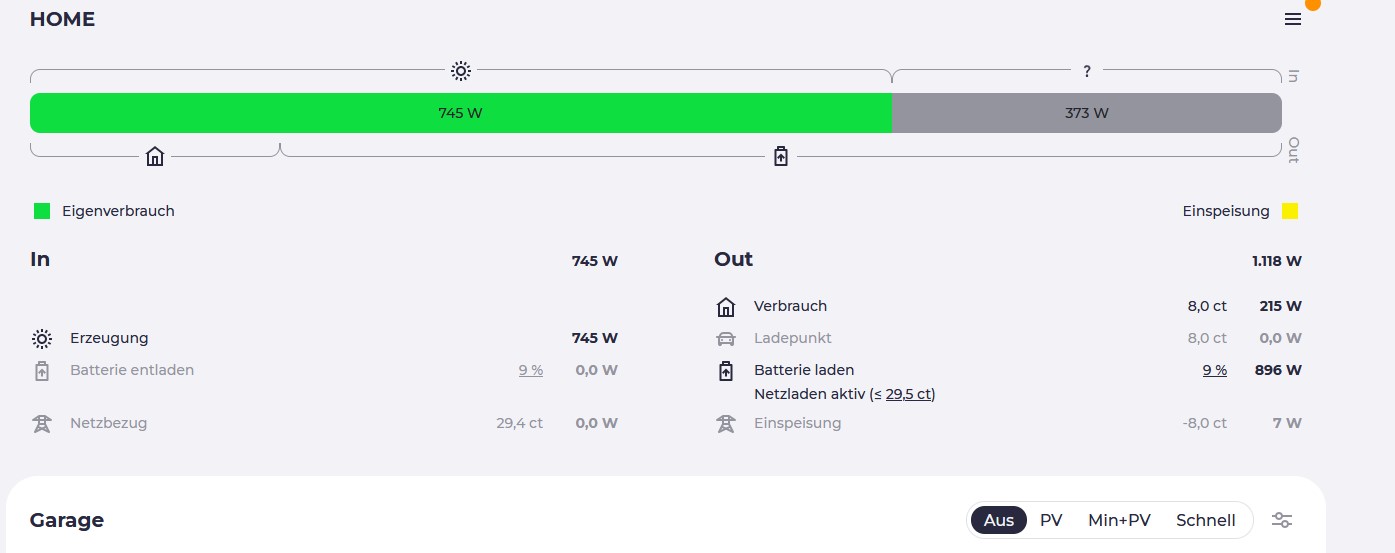This screenshot has width=1395, height=553.
Task: Click the yellow Einspeisung legend swatch
Action: click(x=1290, y=211)
